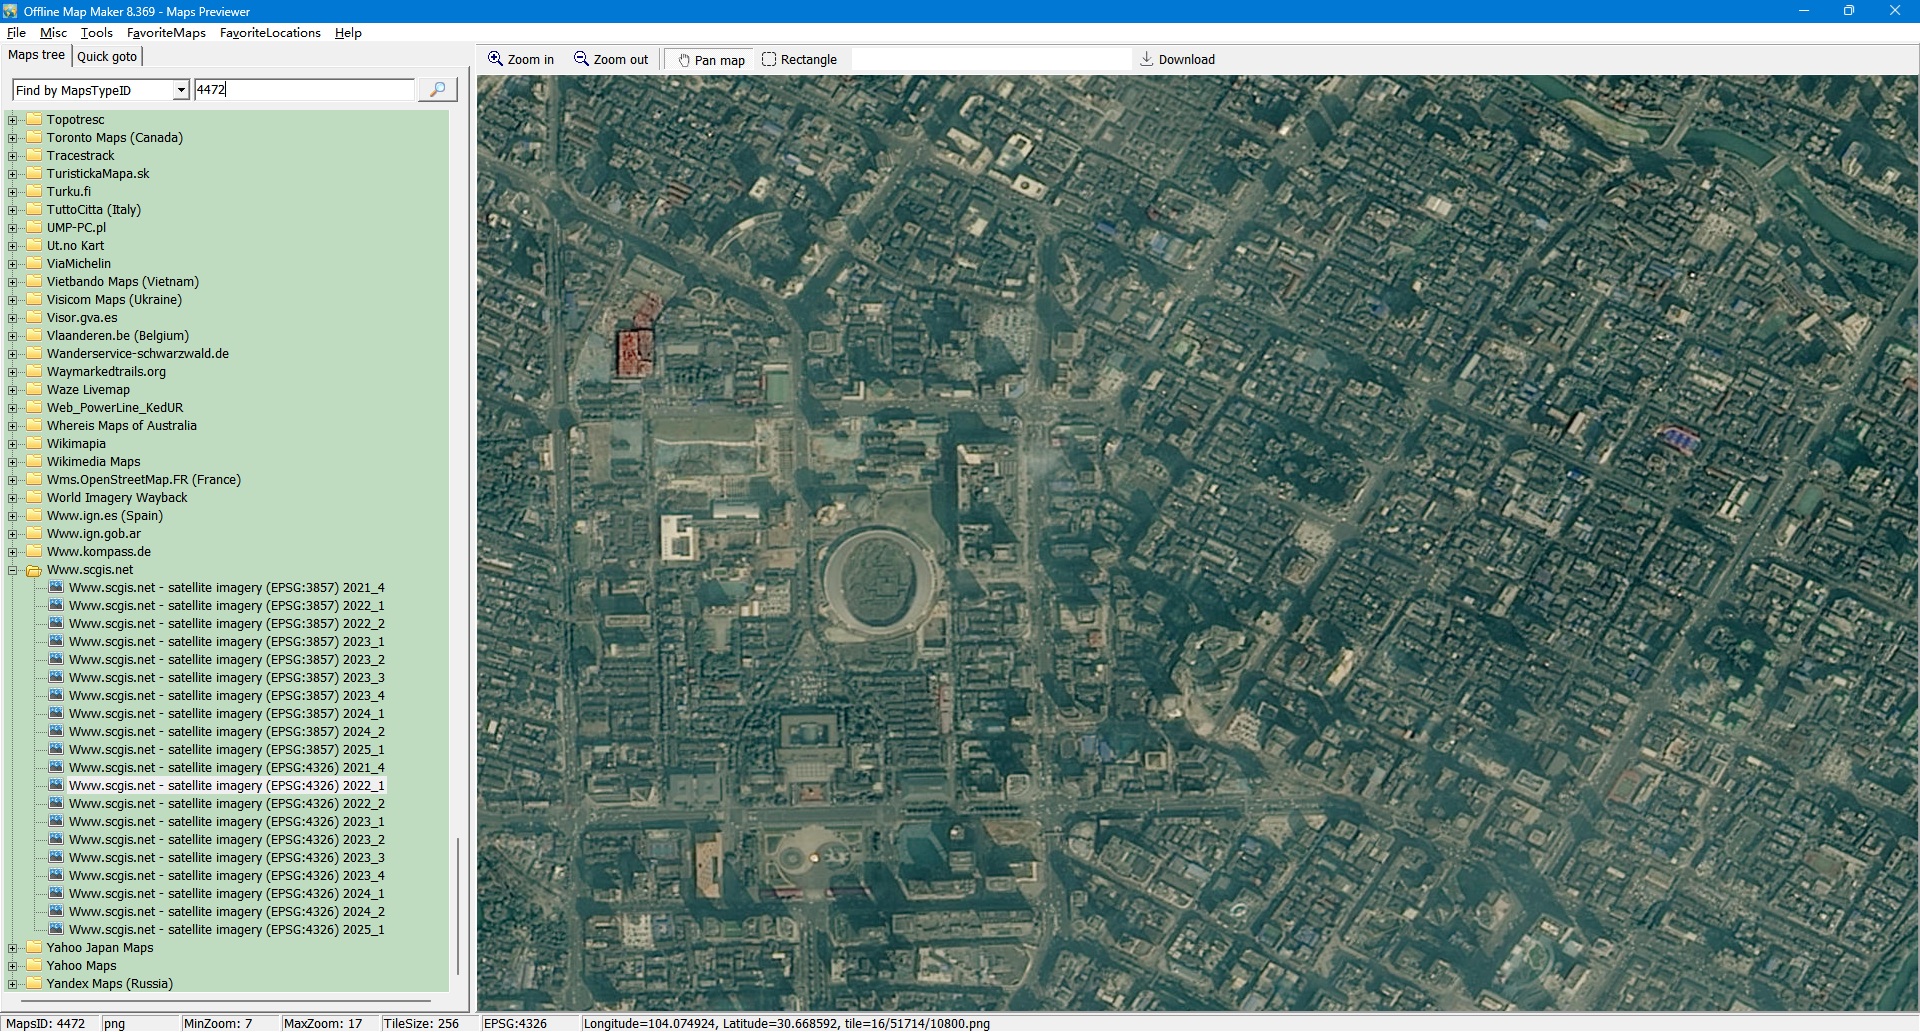
Task: Select satellite imagery (EPSG:4326) 2025_1
Action: pyautogui.click(x=226, y=930)
